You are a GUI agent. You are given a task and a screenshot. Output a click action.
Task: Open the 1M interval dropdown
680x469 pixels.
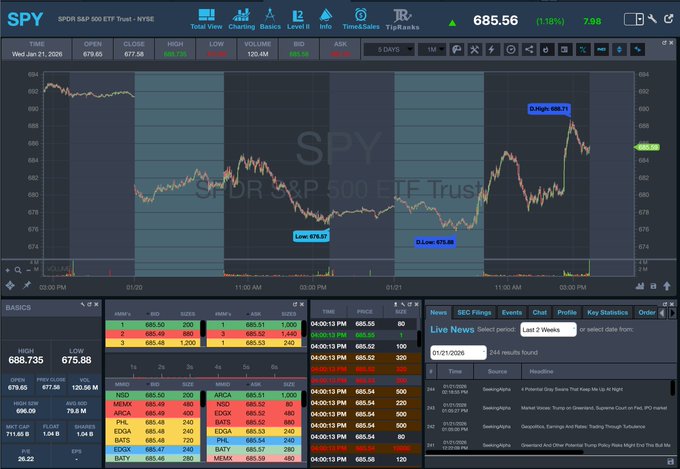[432, 49]
